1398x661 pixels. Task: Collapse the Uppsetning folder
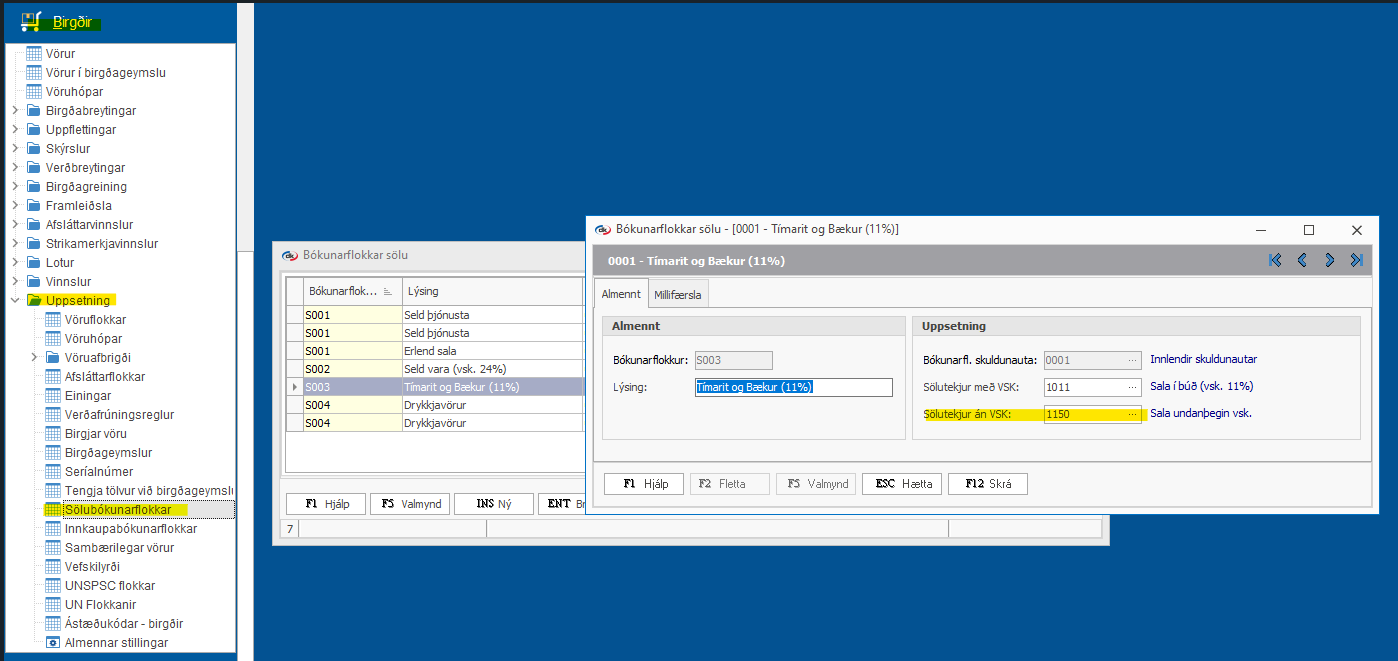click(15, 300)
